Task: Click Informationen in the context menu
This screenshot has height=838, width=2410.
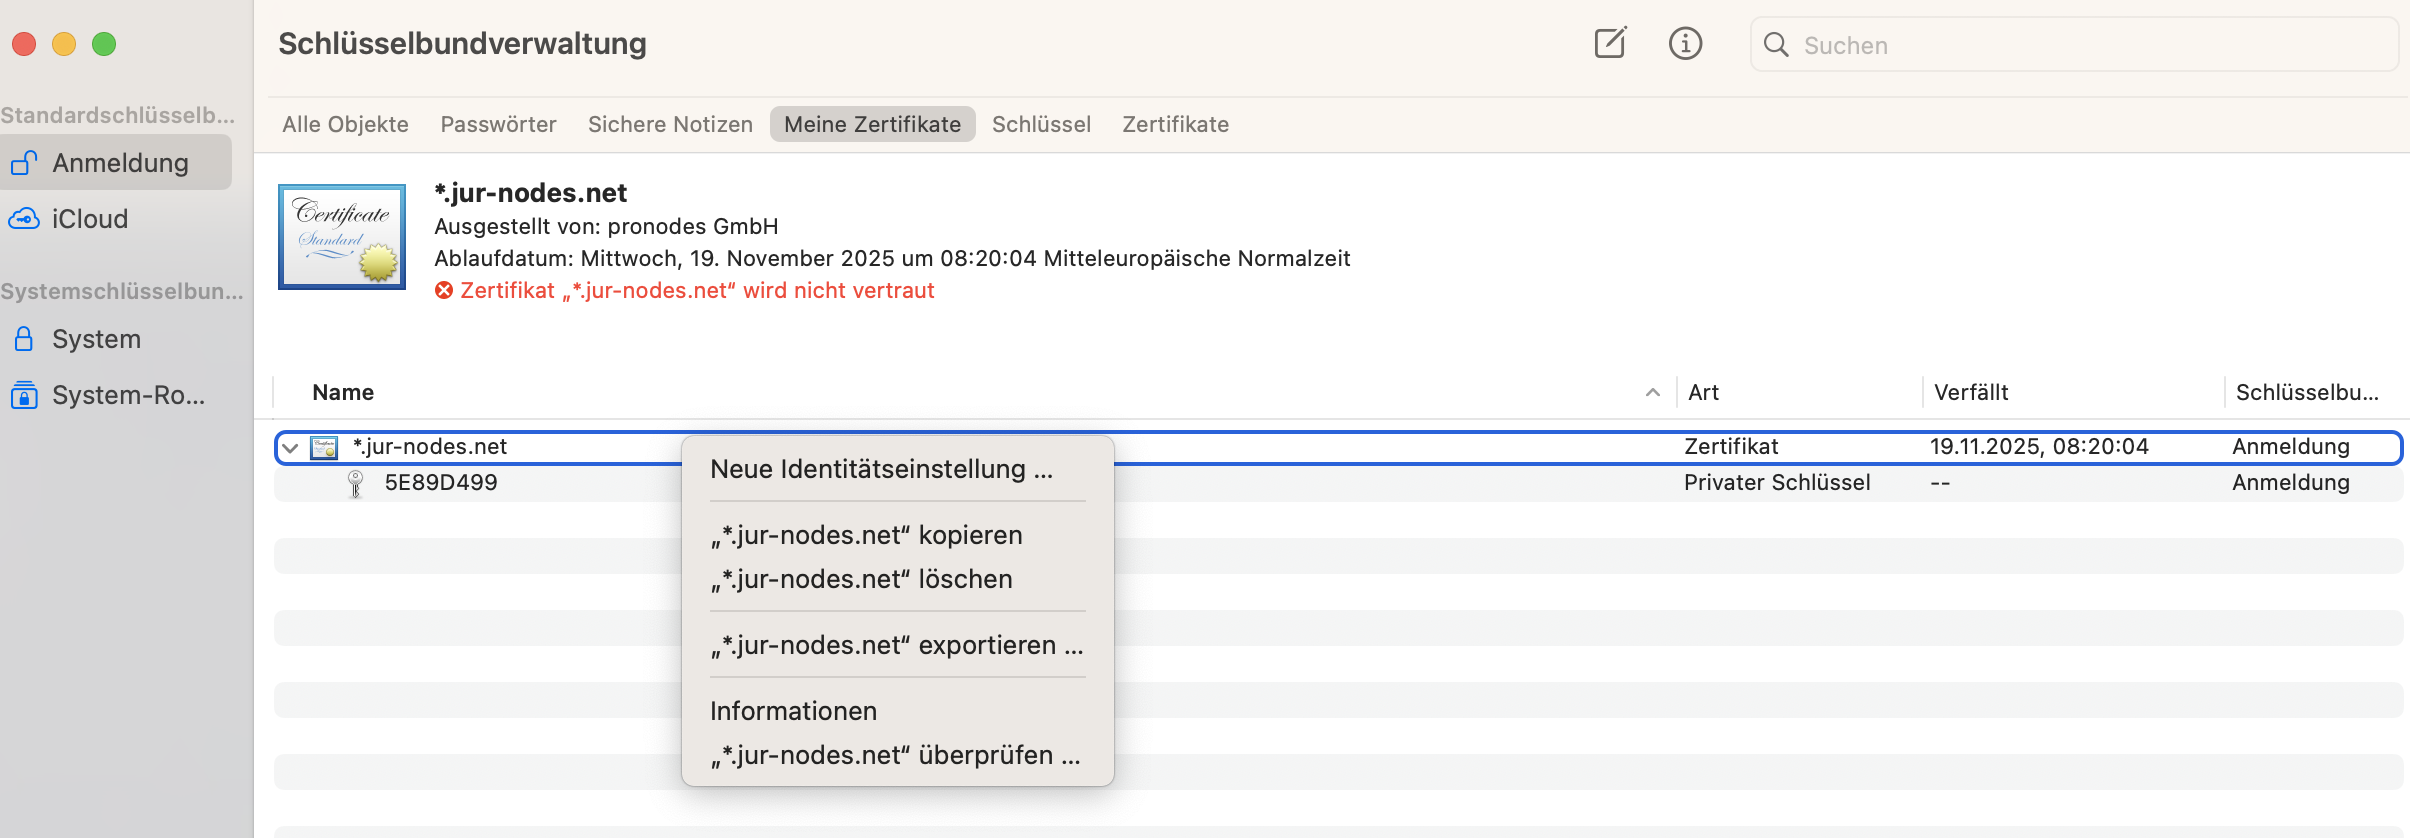Action: point(793,711)
